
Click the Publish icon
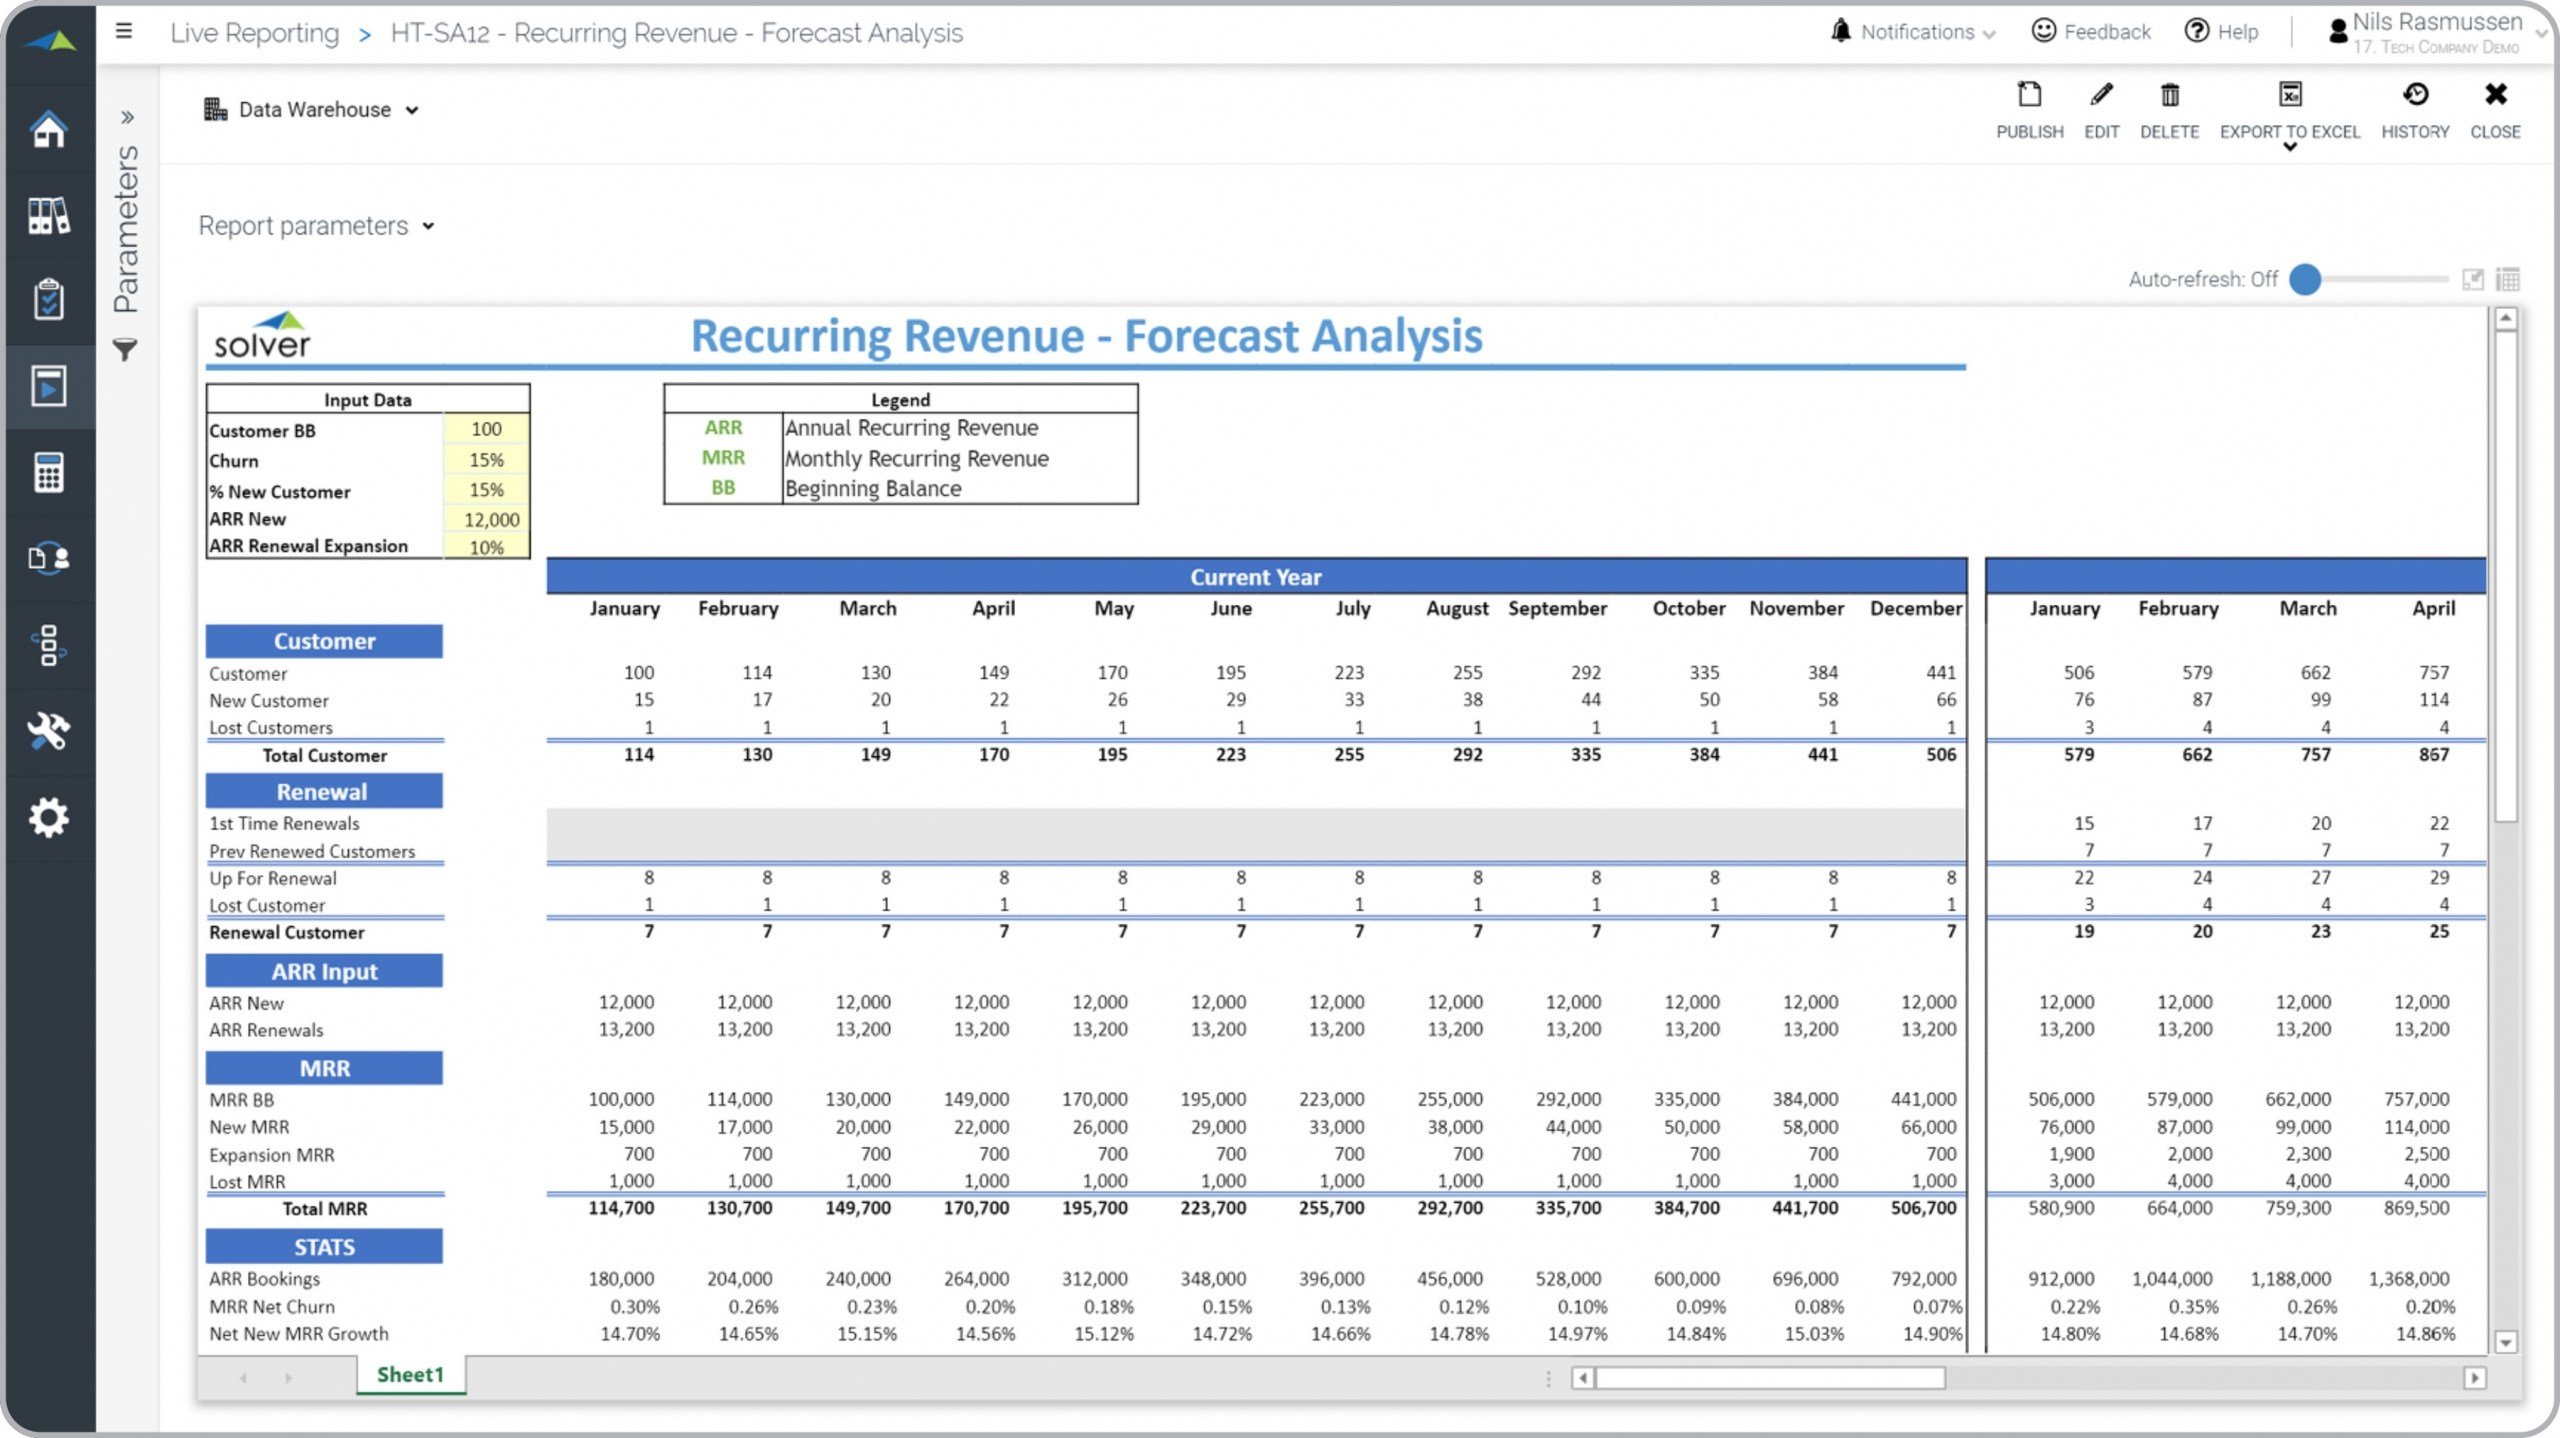click(2029, 96)
